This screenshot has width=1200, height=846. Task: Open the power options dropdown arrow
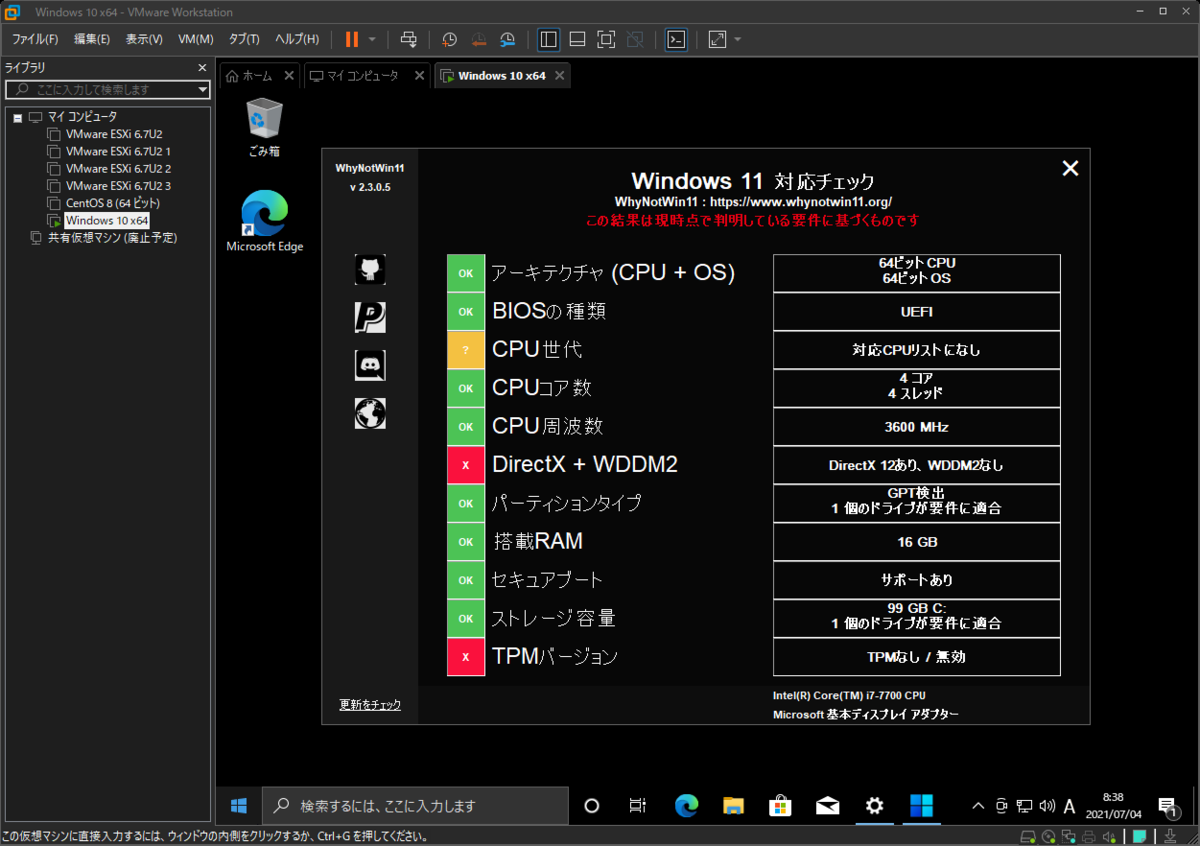[372, 40]
